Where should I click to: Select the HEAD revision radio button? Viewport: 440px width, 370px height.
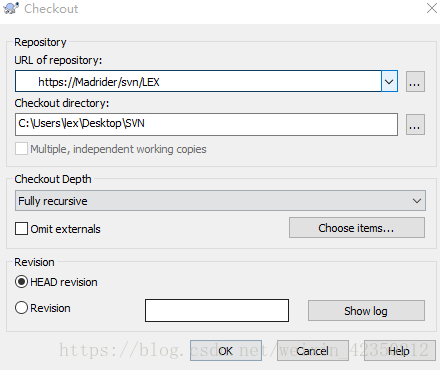pyautogui.click(x=21, y=282)
